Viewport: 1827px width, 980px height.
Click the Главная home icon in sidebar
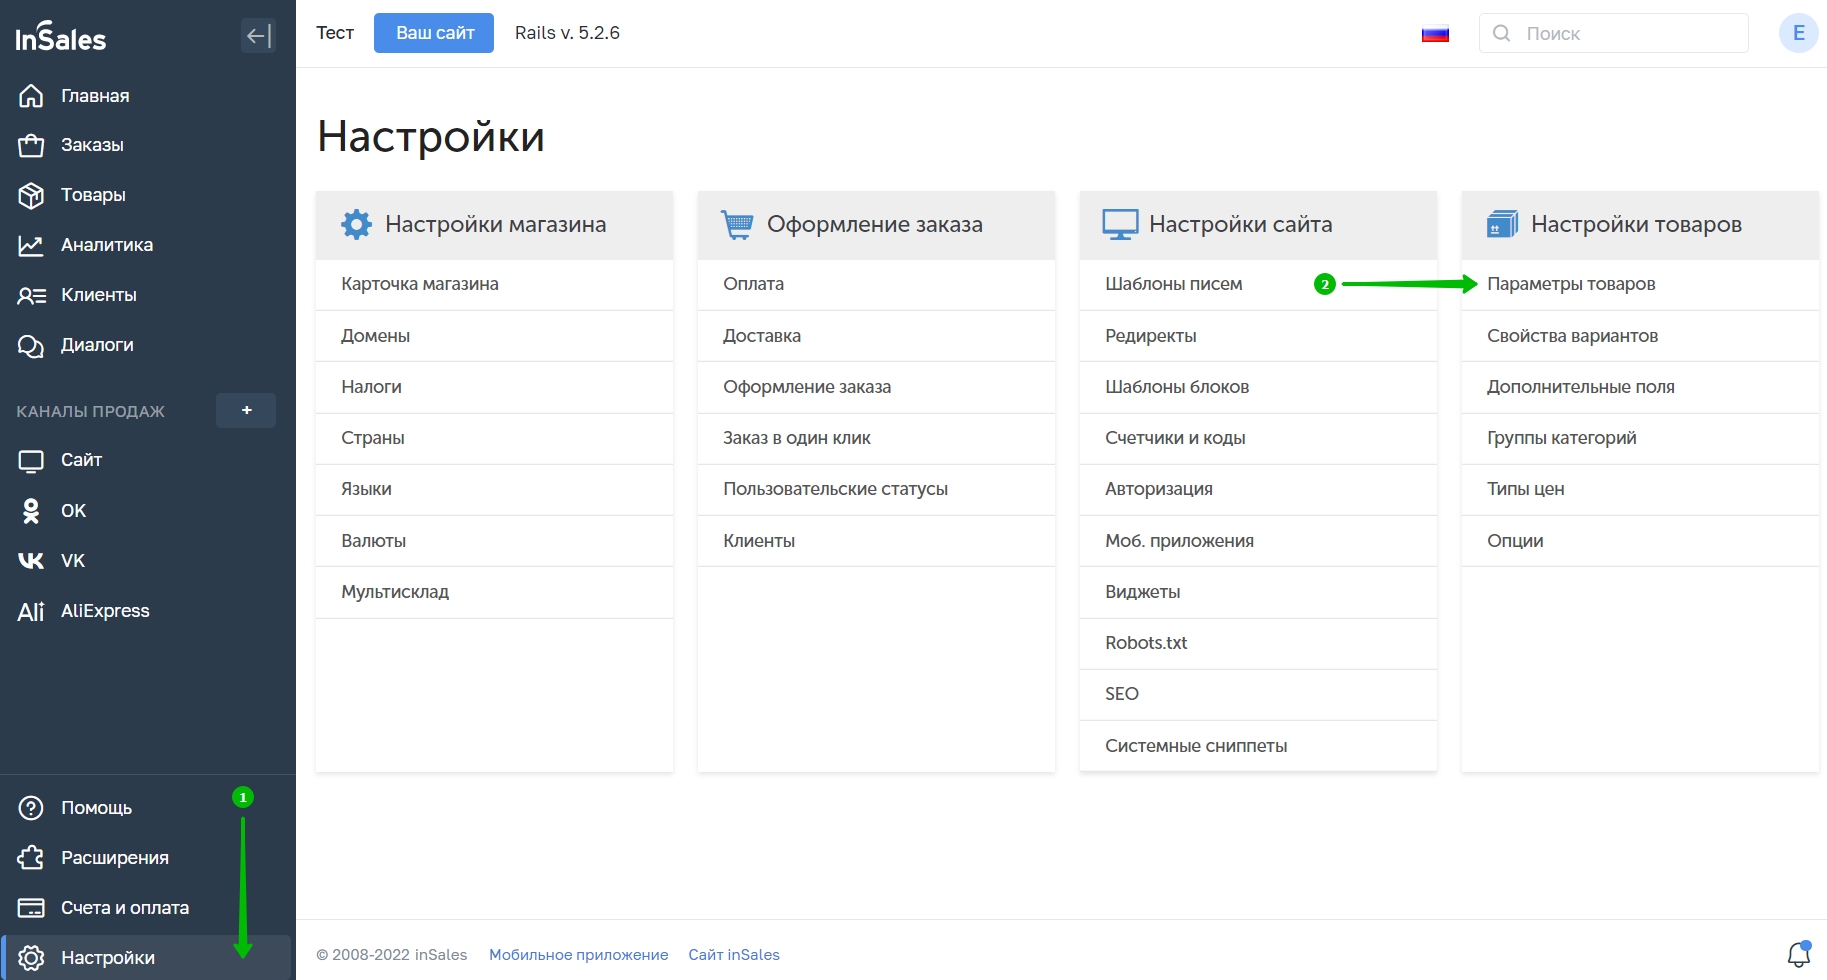pos(31,96)
